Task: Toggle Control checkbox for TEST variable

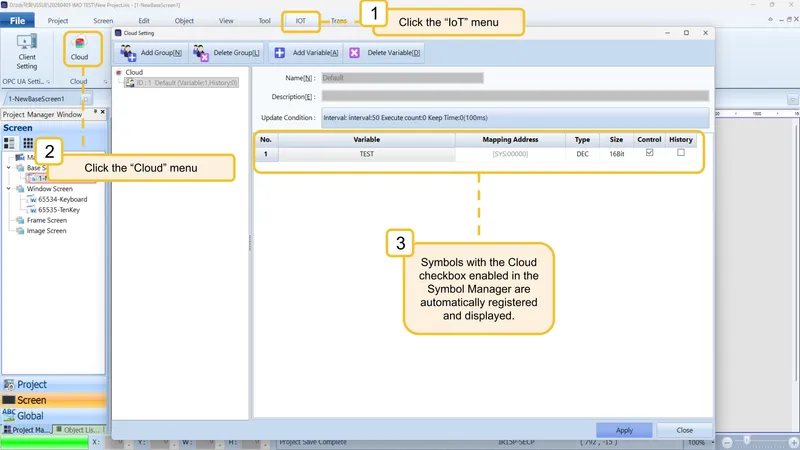Action: [649, 153]
